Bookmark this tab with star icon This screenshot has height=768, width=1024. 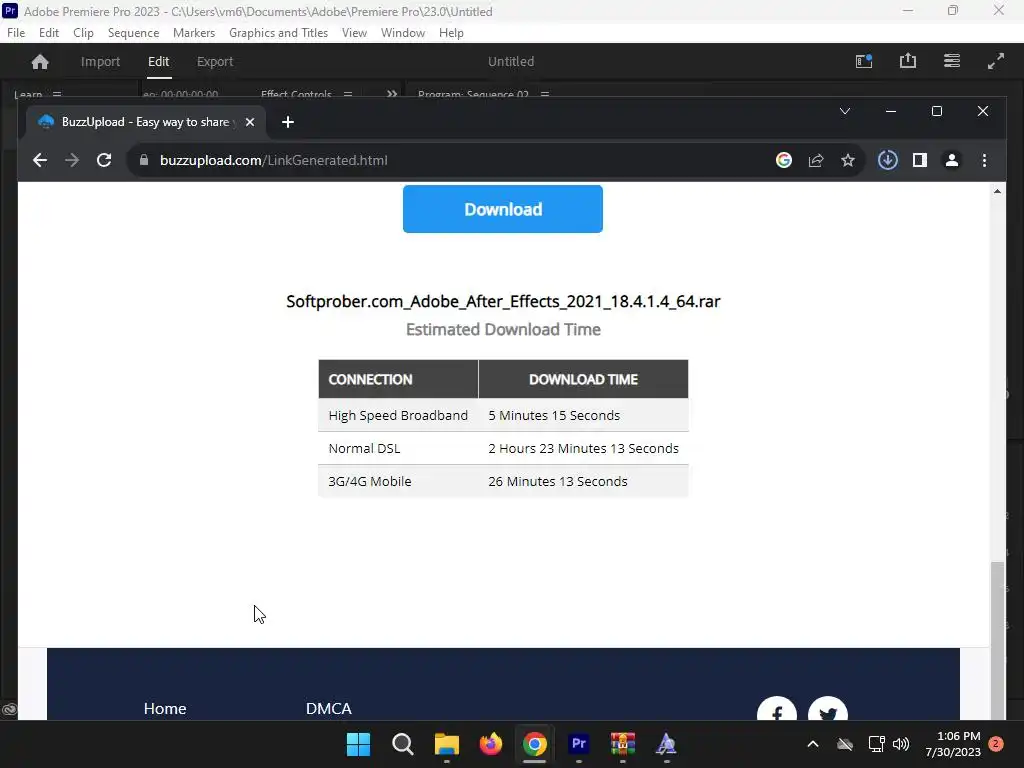(x=848, y=160)
